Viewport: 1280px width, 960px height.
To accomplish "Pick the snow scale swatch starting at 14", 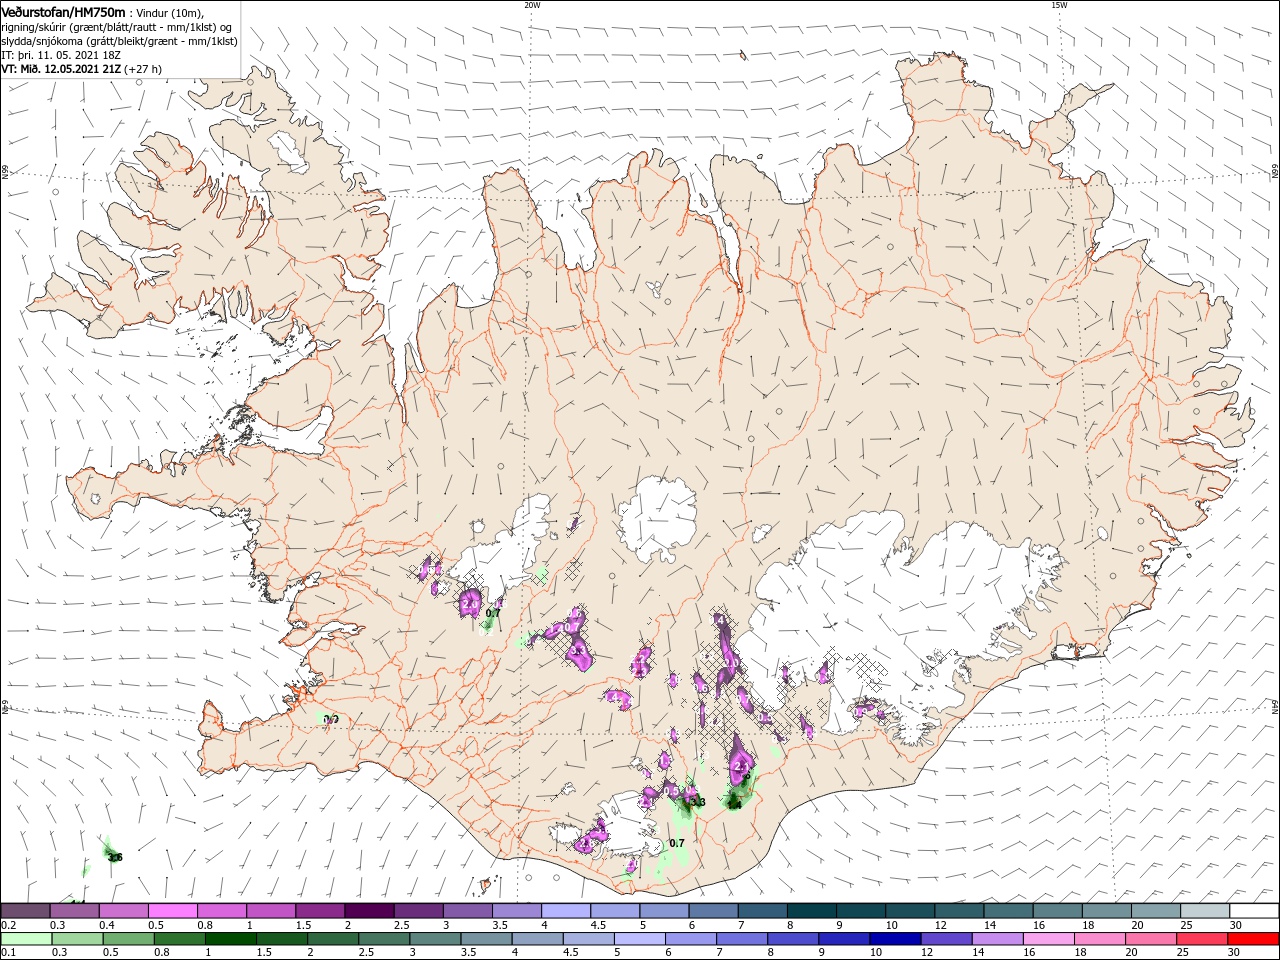I will 1006,910.
